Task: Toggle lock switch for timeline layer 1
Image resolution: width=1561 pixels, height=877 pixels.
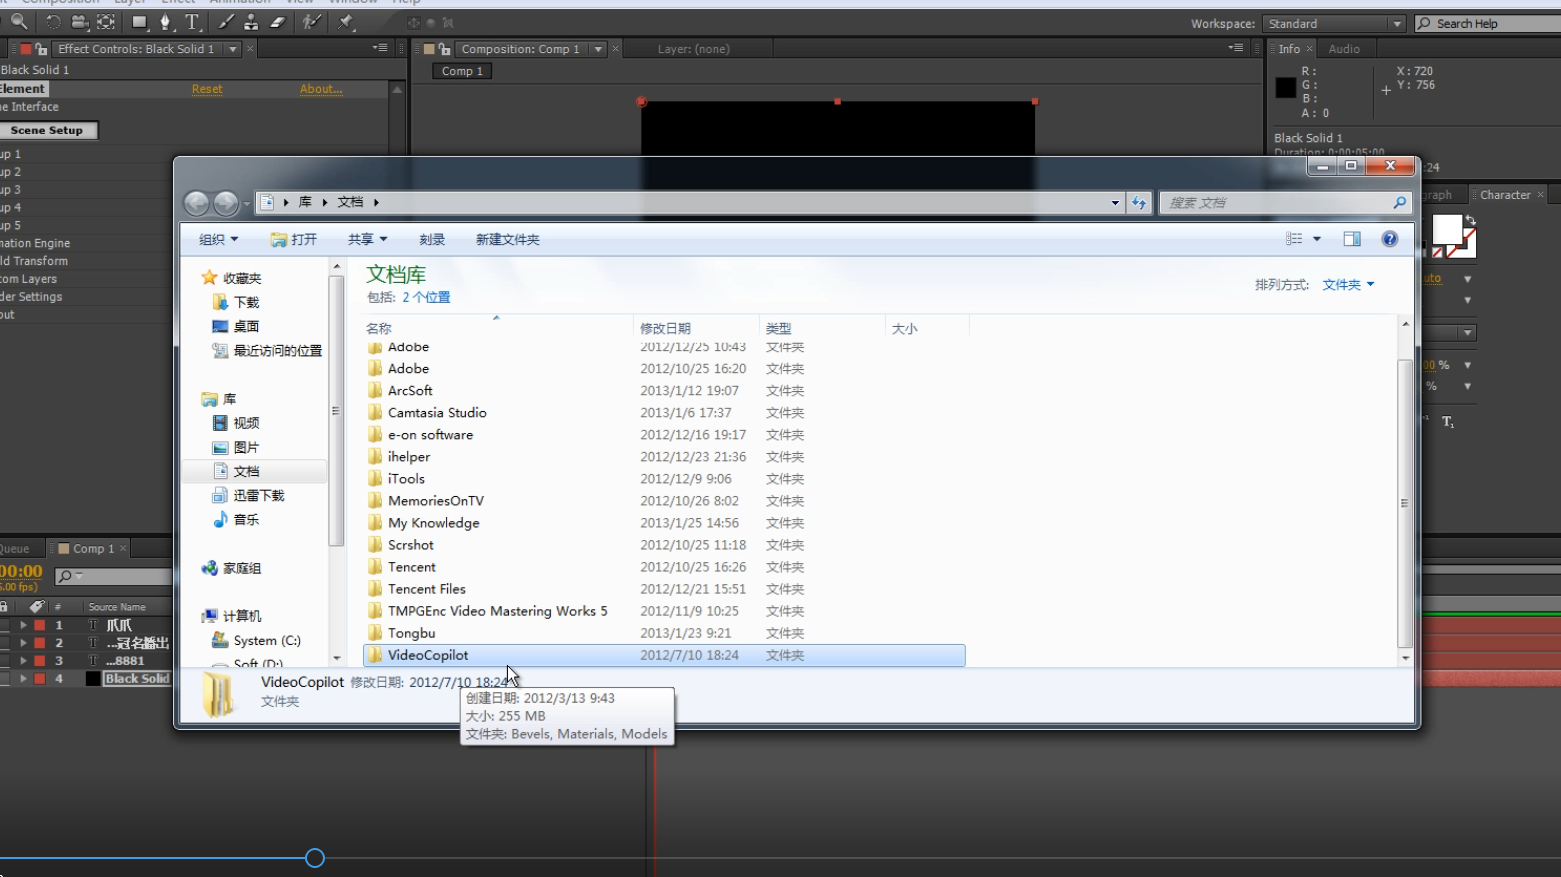Action: tap(5, 625)
